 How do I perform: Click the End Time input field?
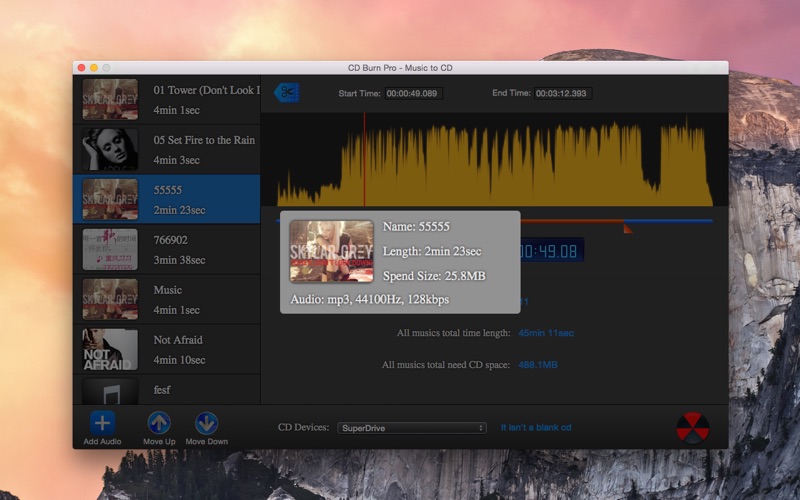(x=563, y=93)
